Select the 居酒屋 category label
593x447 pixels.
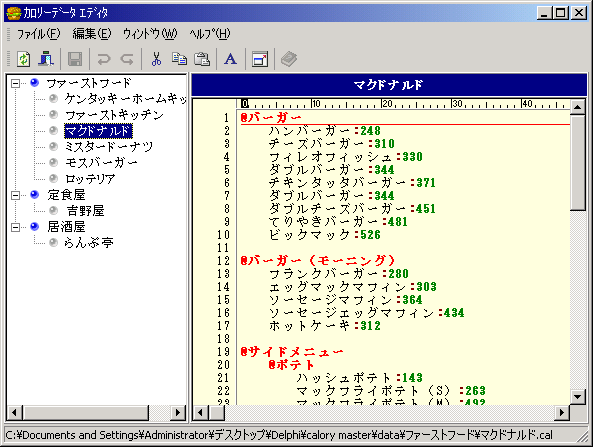[x=66, y=227]
